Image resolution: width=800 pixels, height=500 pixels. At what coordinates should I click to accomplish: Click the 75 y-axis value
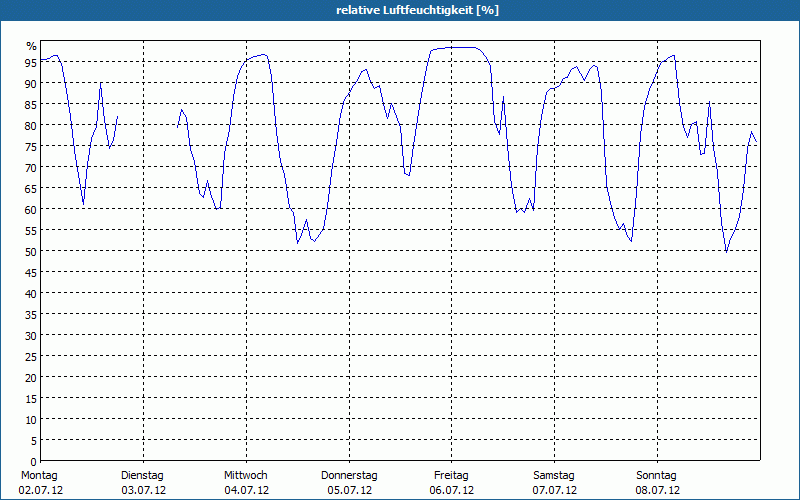[x=31, y=147]
